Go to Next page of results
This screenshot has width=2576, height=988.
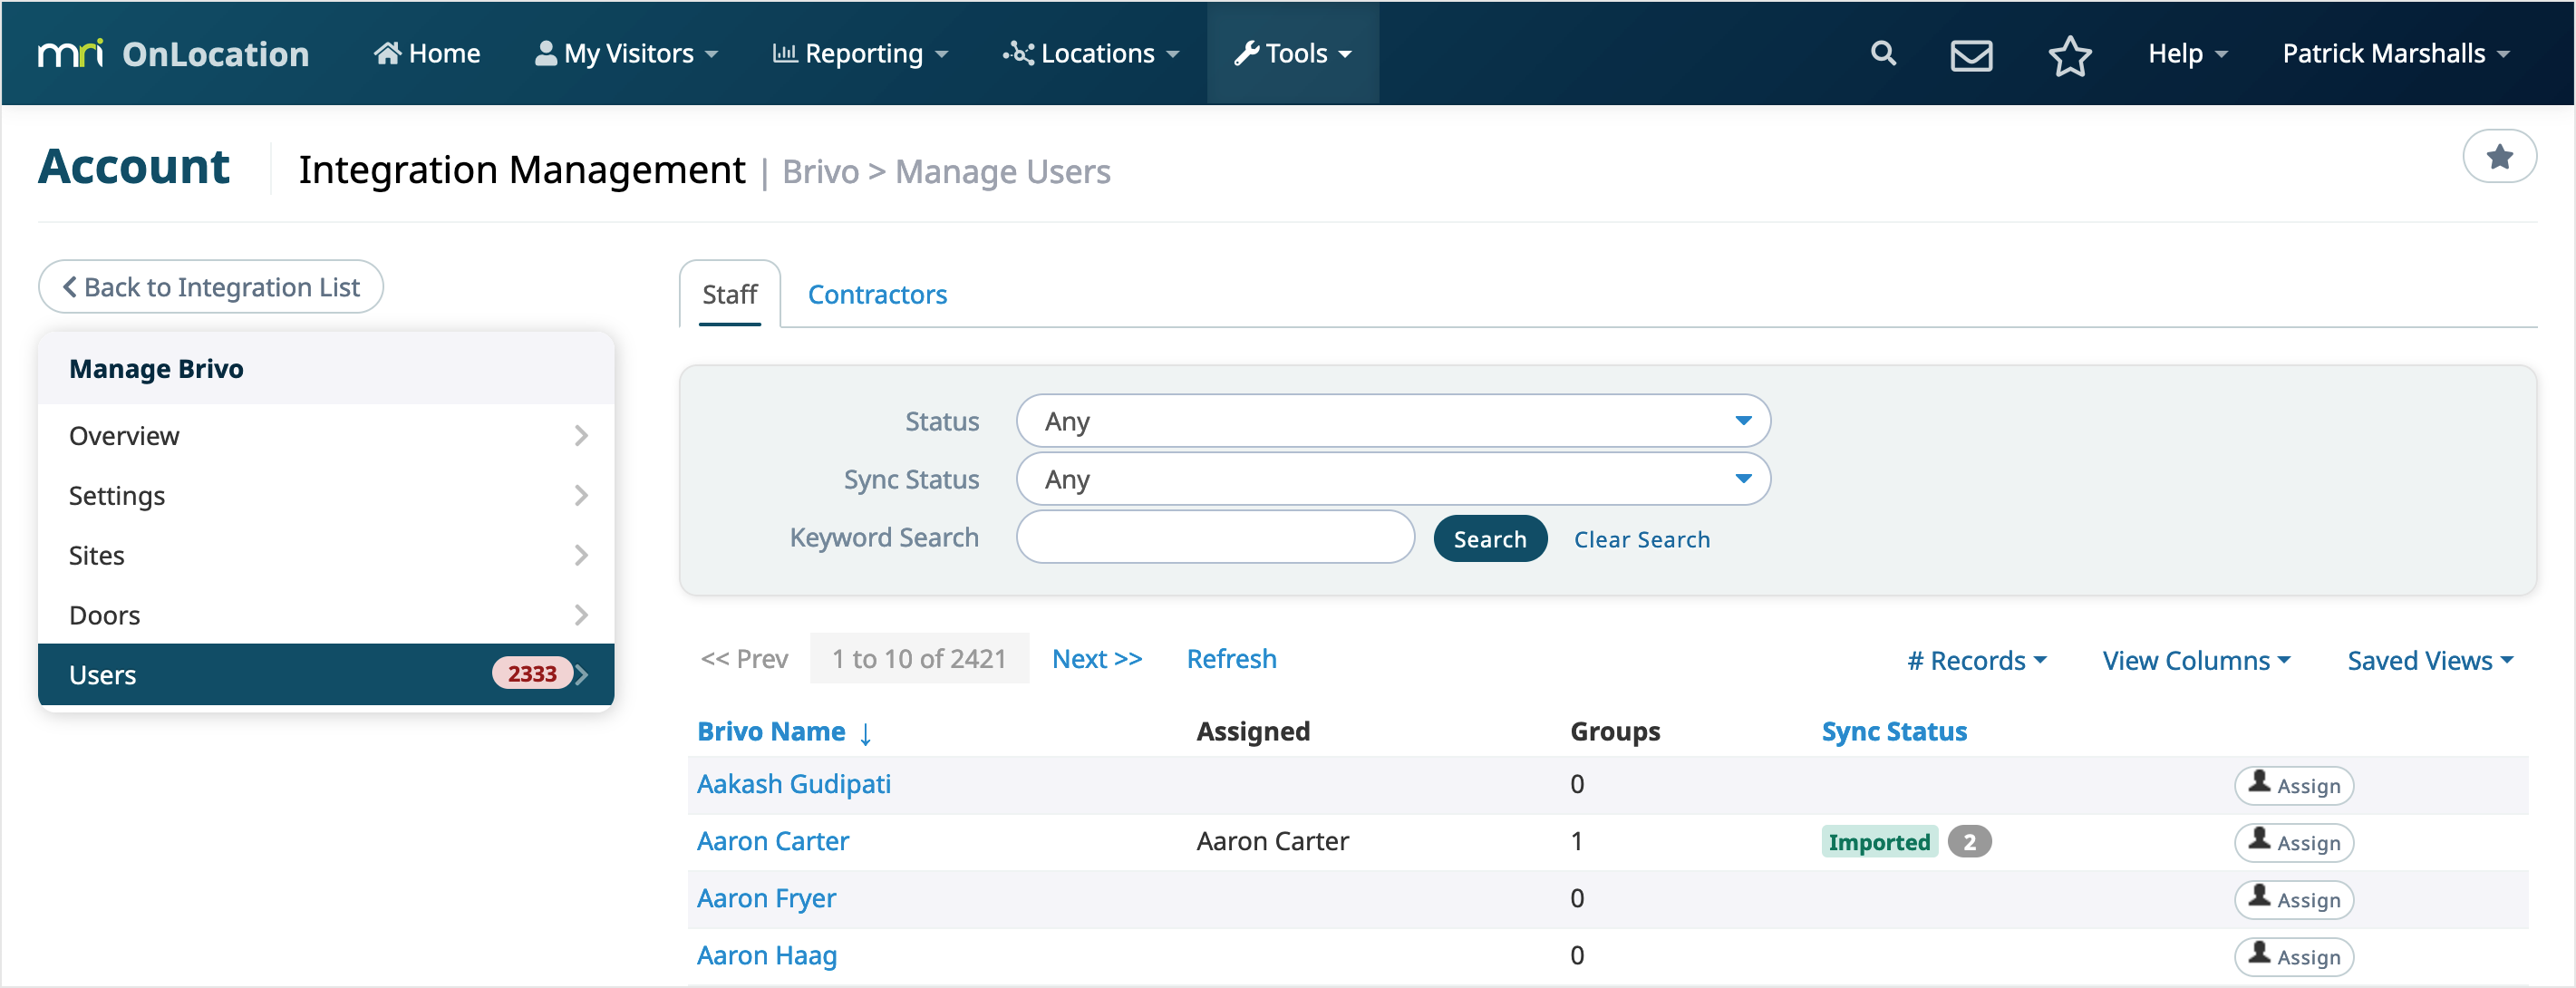[1096, 658]
